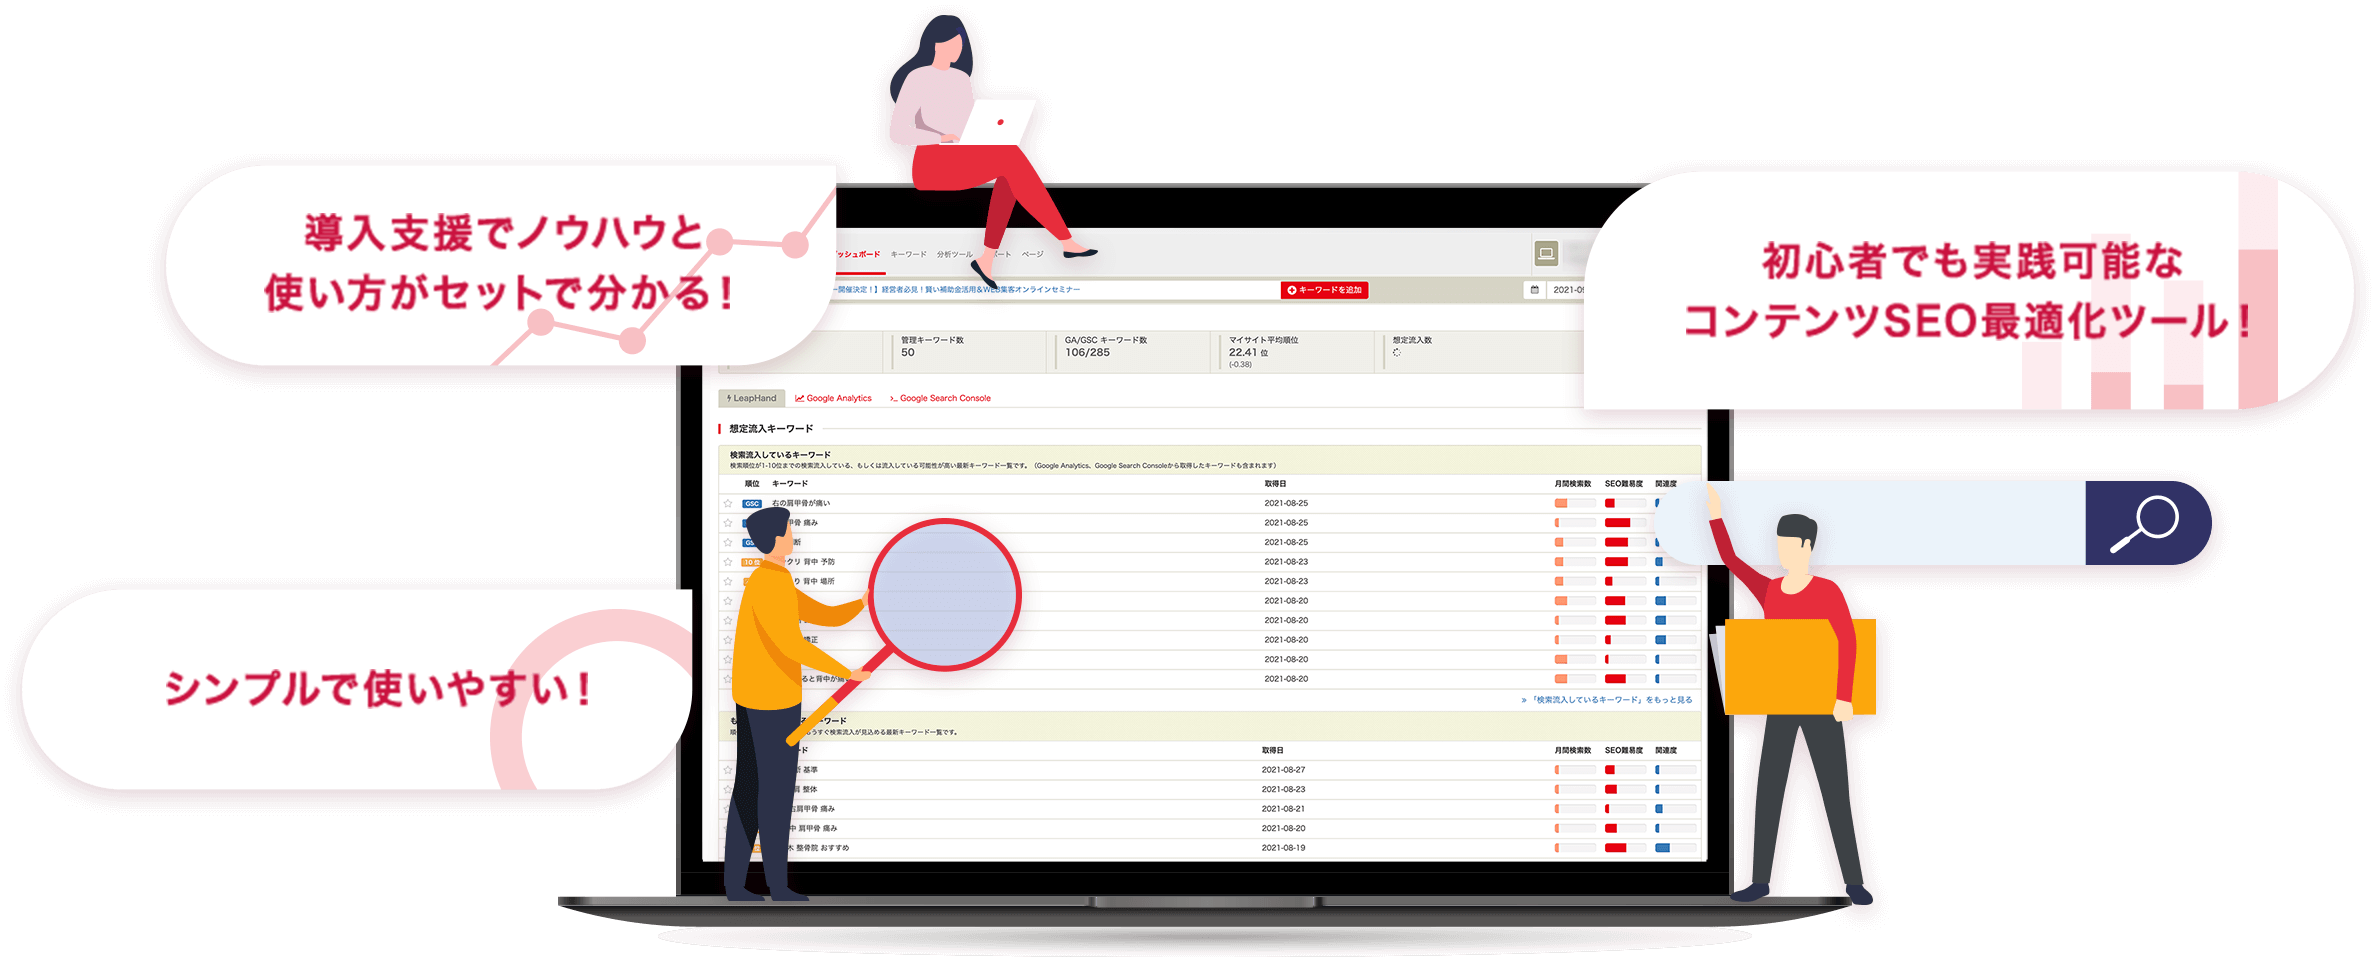This screenshot has height=957, width=2376.
Task: Click the 想定流入数 stat label
Action: (x=1412, y=341)
